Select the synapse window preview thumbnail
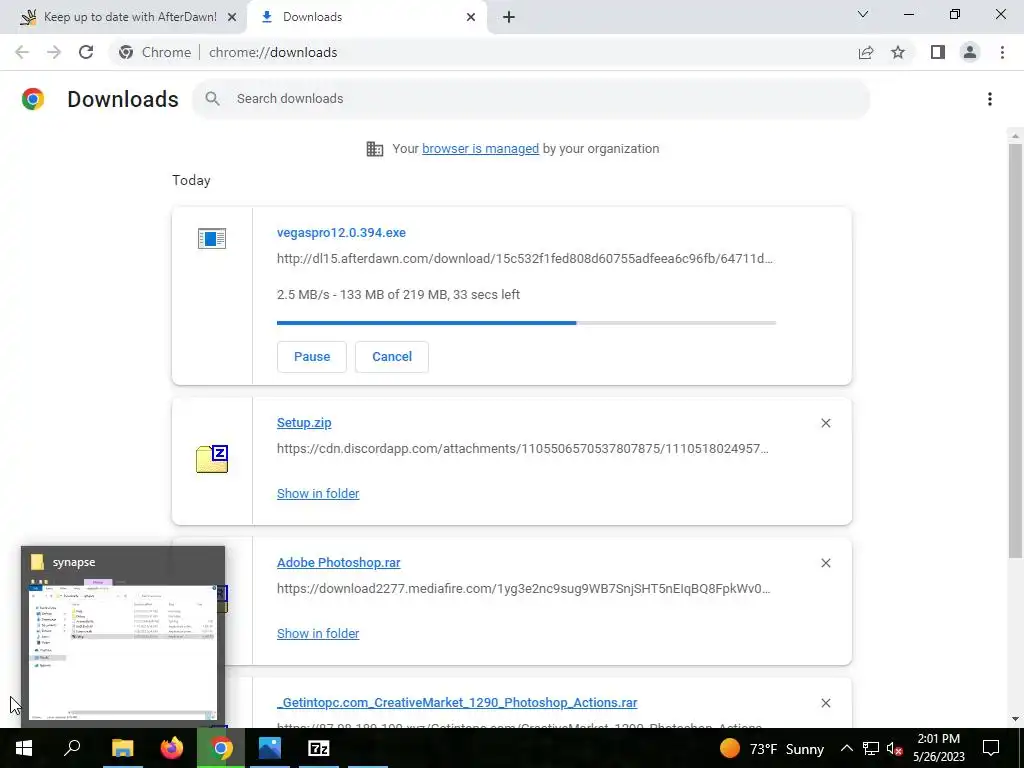Viewport: 1024px width, 768px height. (x=123, y=637)
